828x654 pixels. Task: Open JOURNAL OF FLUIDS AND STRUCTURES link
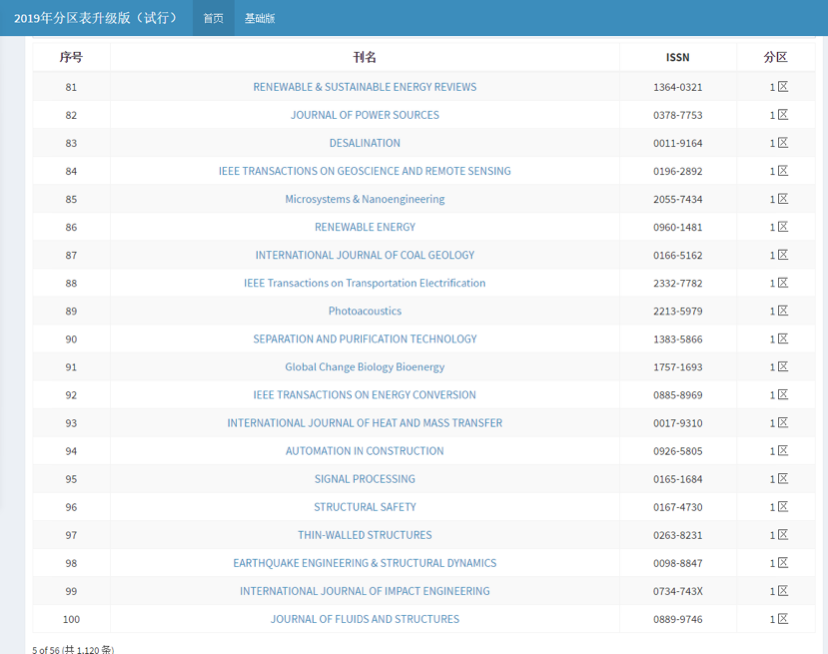pos(365,619)
